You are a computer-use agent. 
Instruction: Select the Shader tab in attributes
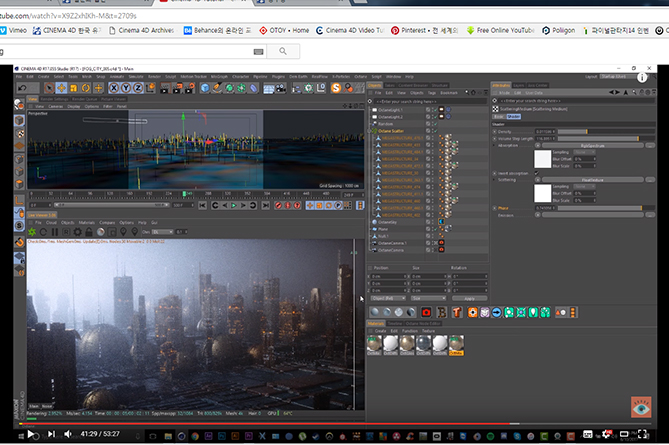(x=514, y=116)
